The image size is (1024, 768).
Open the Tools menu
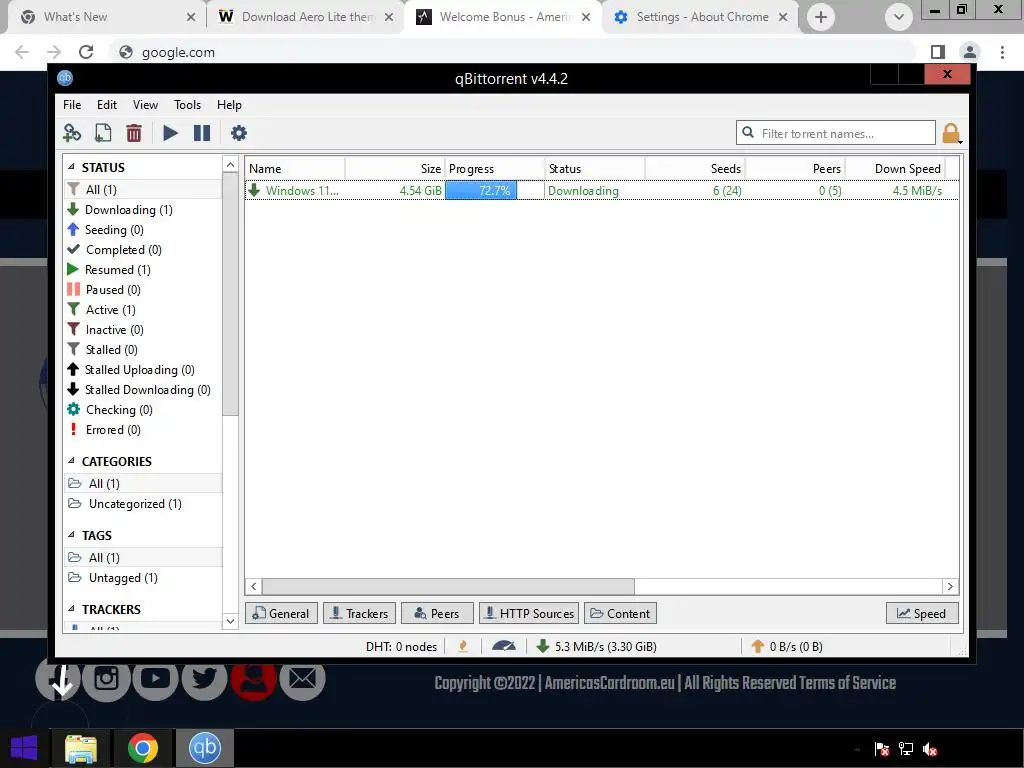(x=187, y=104)
